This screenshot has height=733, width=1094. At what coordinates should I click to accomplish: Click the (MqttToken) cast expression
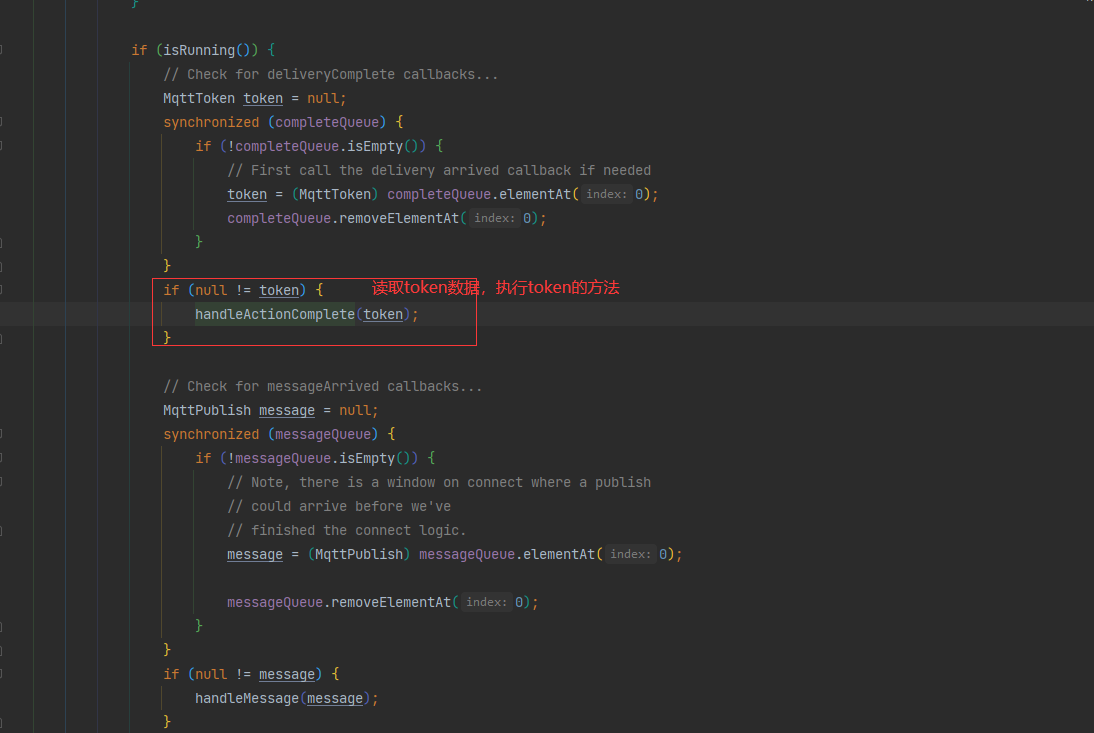click(335, 194)
